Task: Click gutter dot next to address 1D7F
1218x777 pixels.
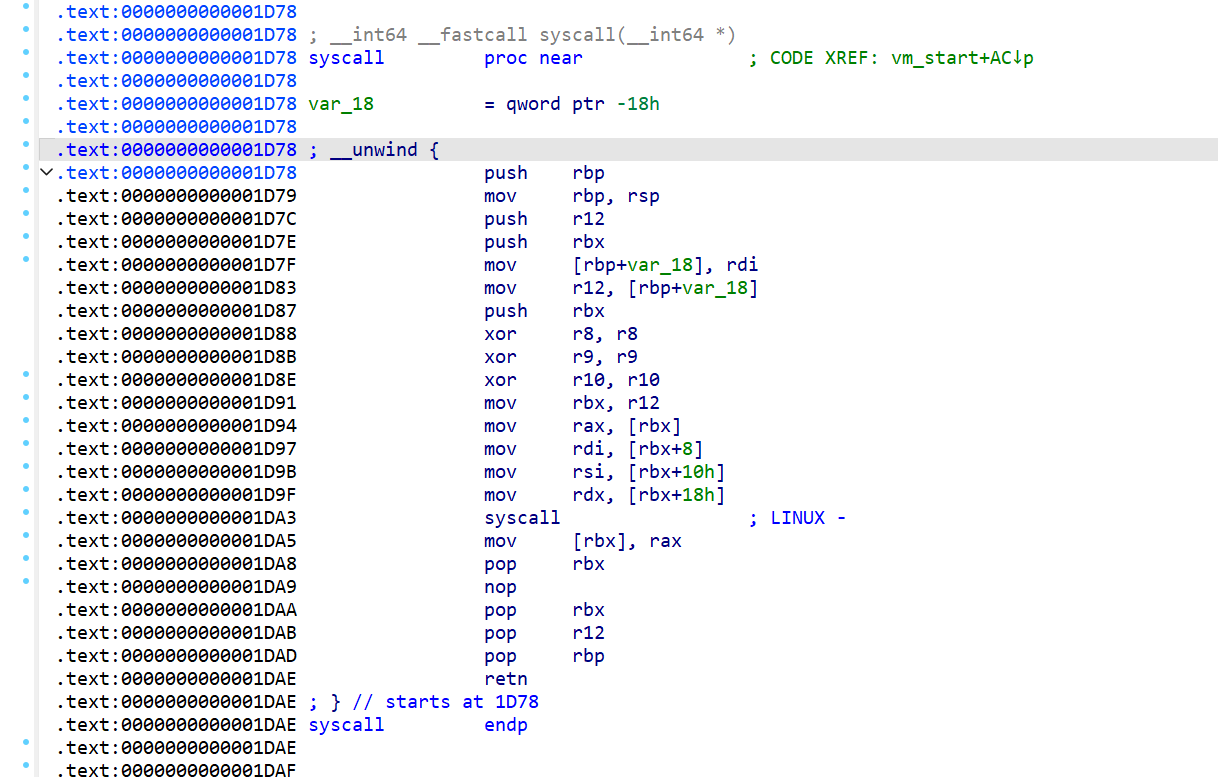Action: (x=25, y=259)
